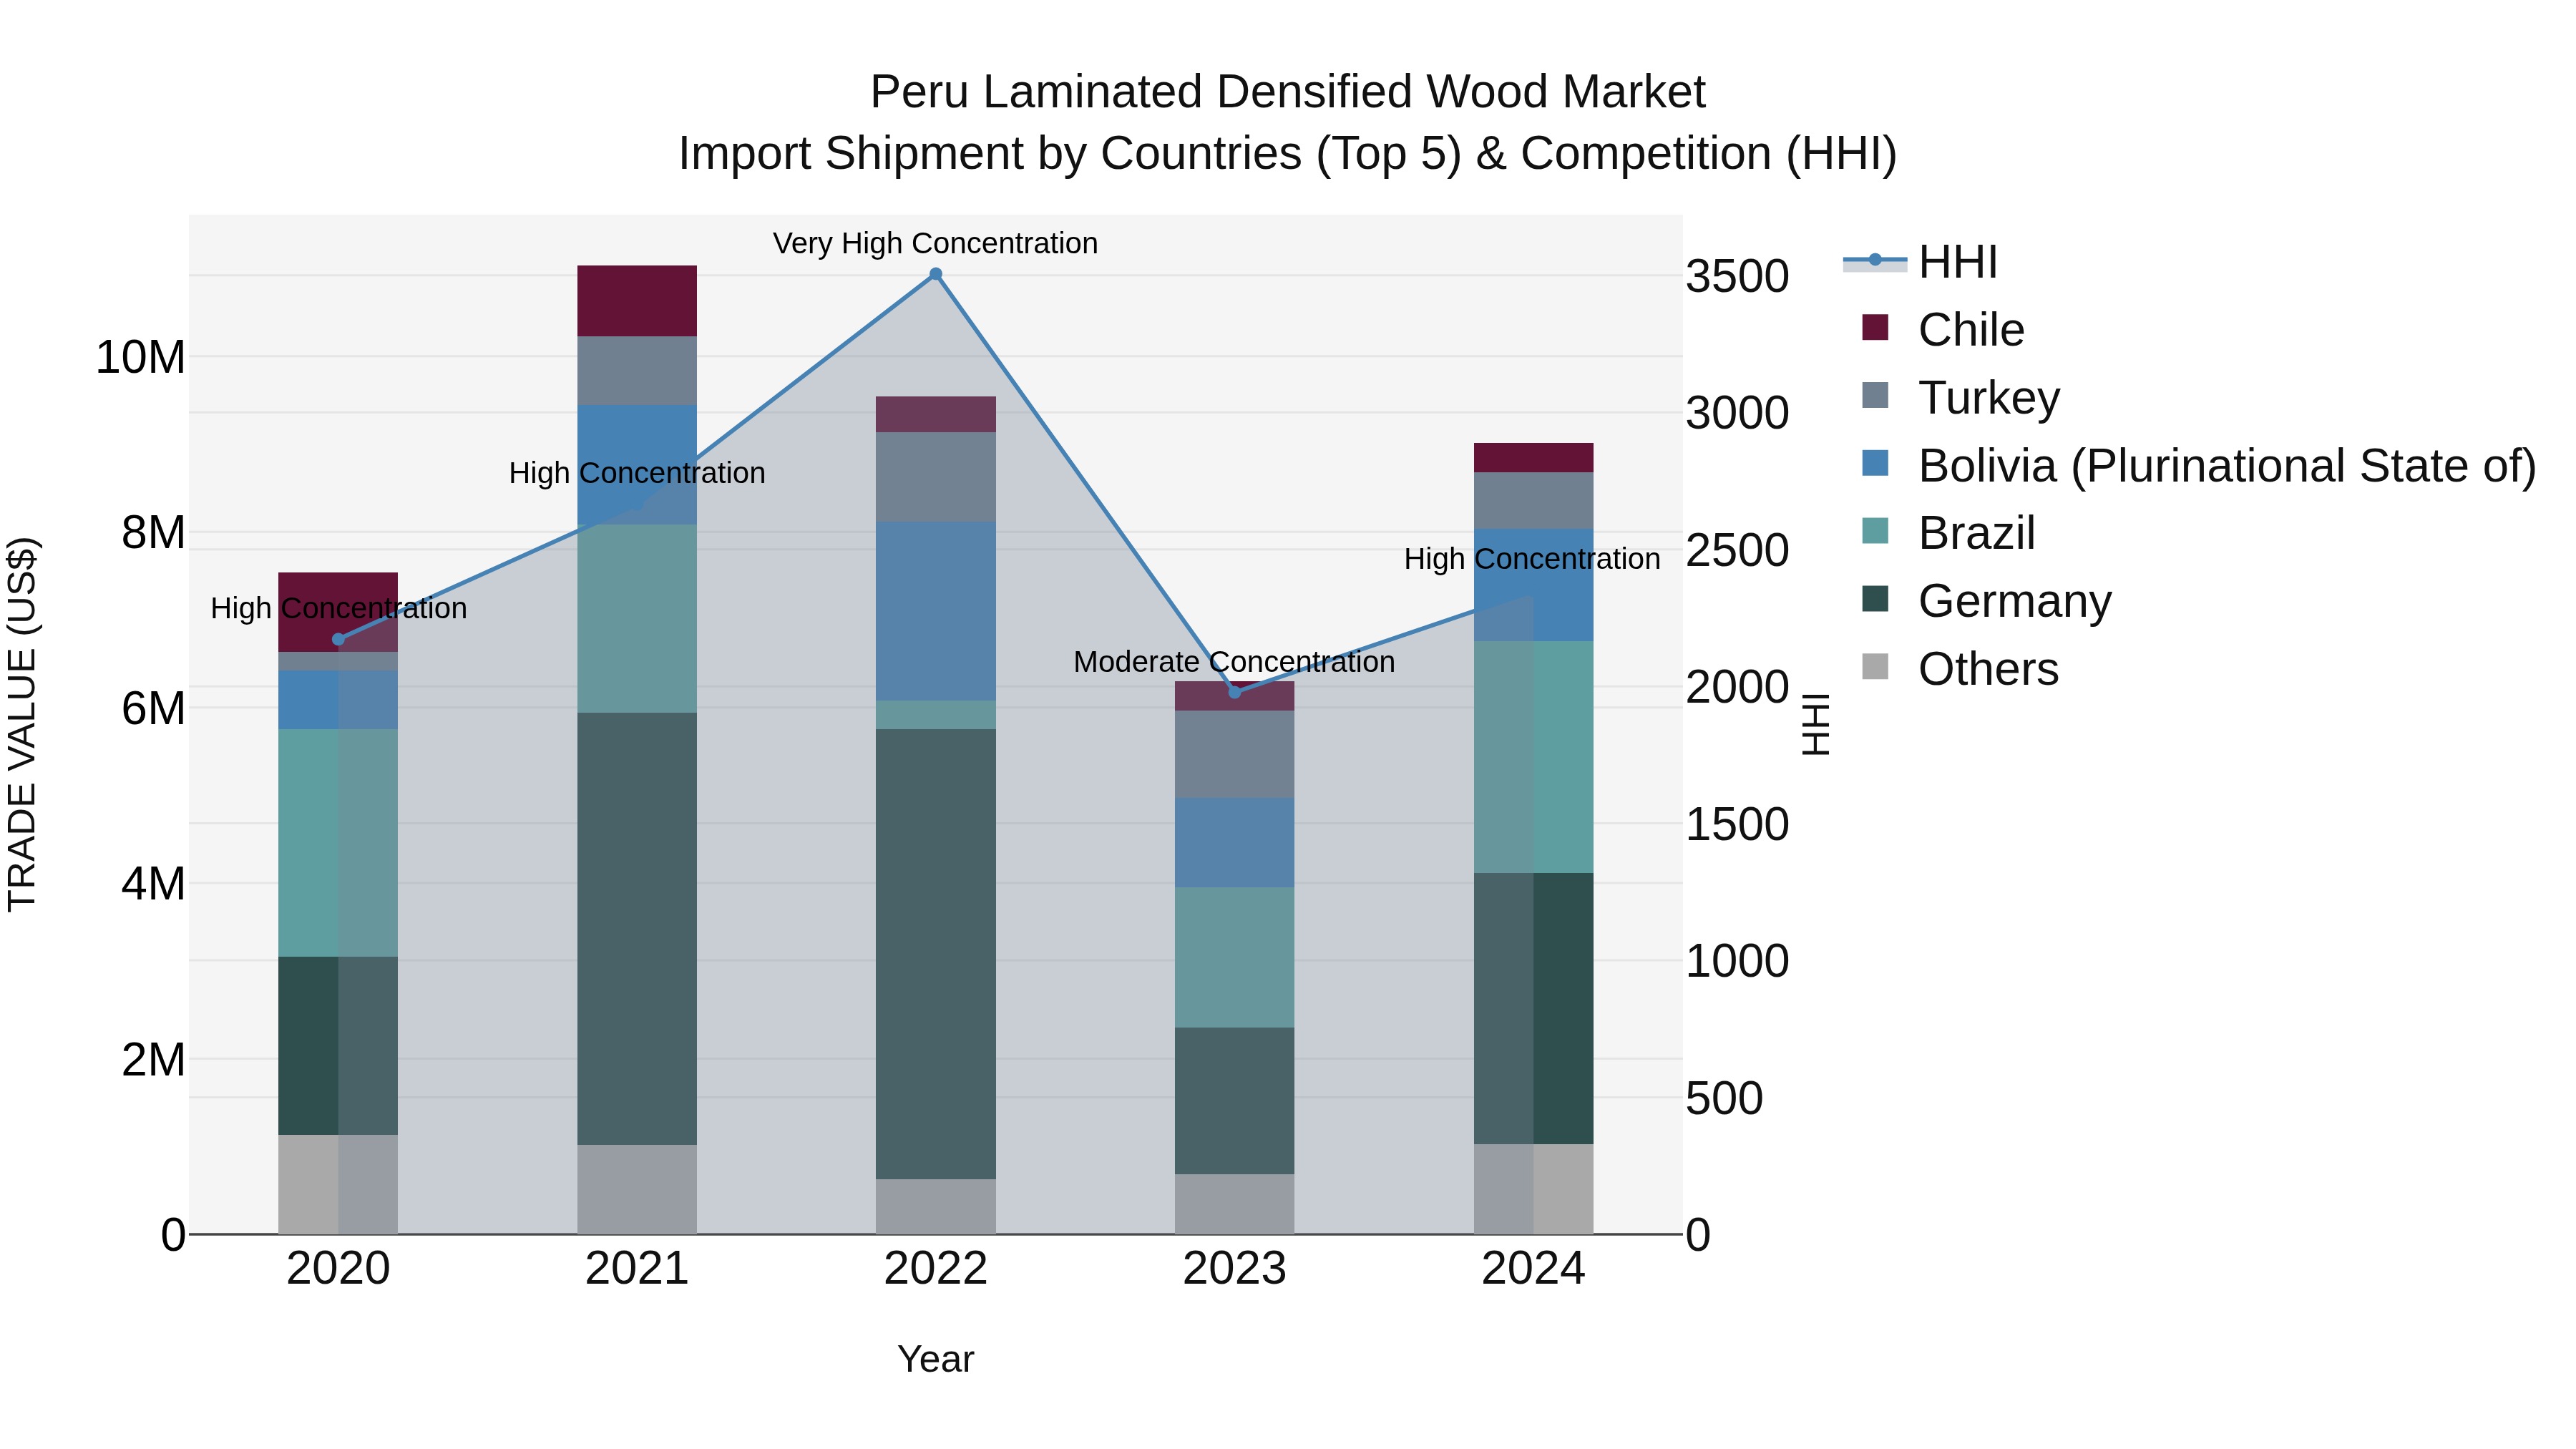Image resolution: width=2576 pixels, height=1449 pixels.
Task: Click 'High Concentration' label above 2021
Action: pyautogui.click(x=637, y=473)
